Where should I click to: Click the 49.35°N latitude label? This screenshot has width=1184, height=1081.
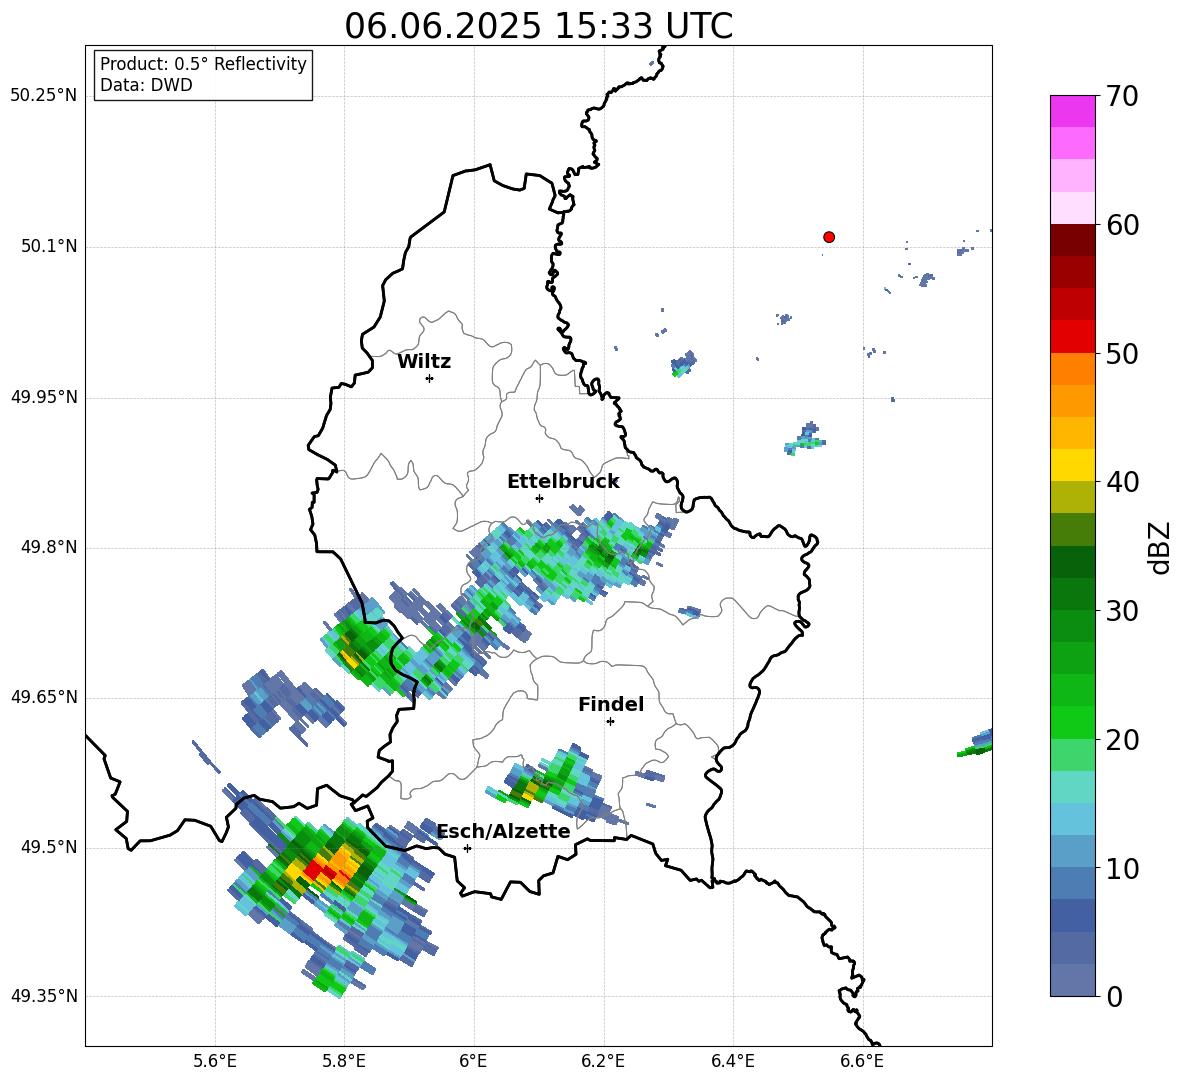[44, 997]
